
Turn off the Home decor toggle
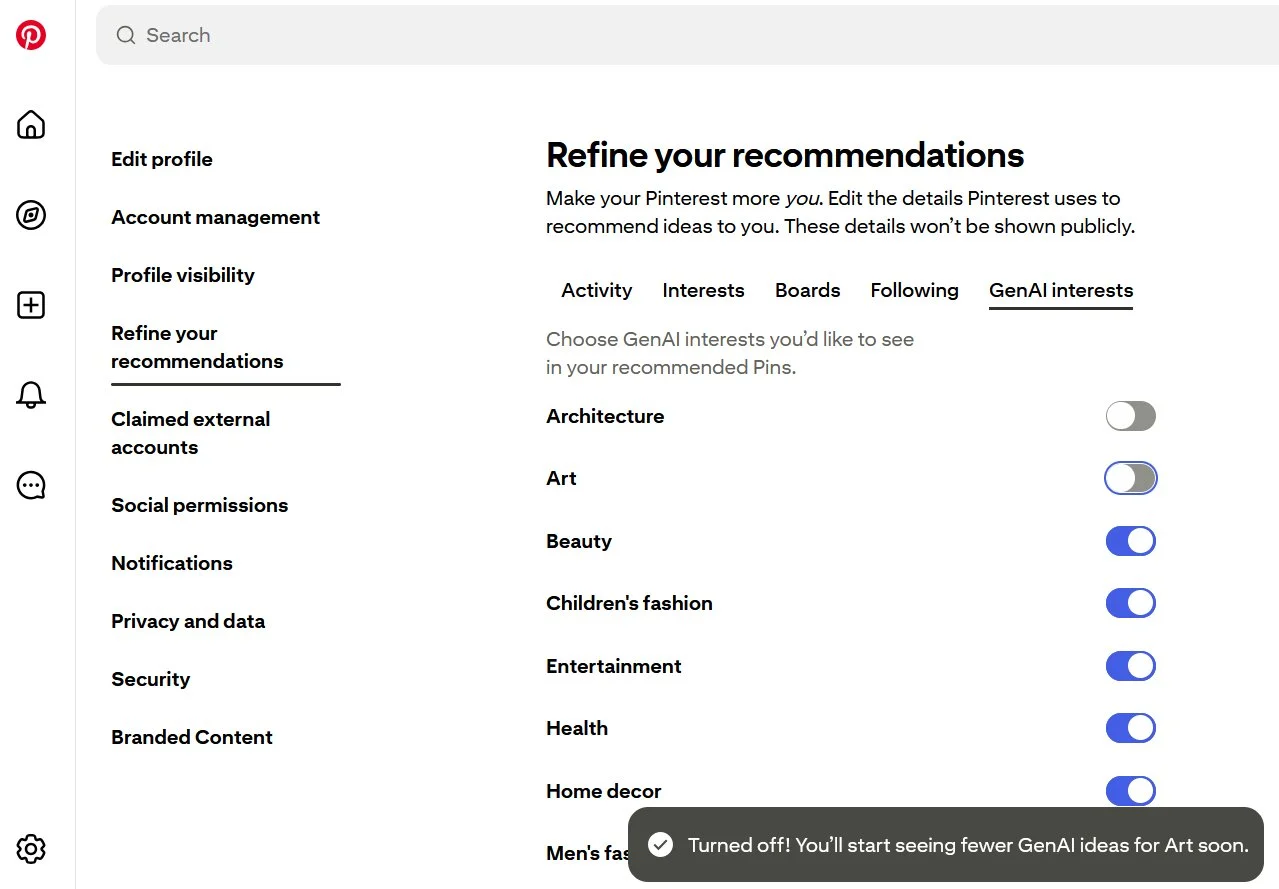click(x=1131, y=791)
